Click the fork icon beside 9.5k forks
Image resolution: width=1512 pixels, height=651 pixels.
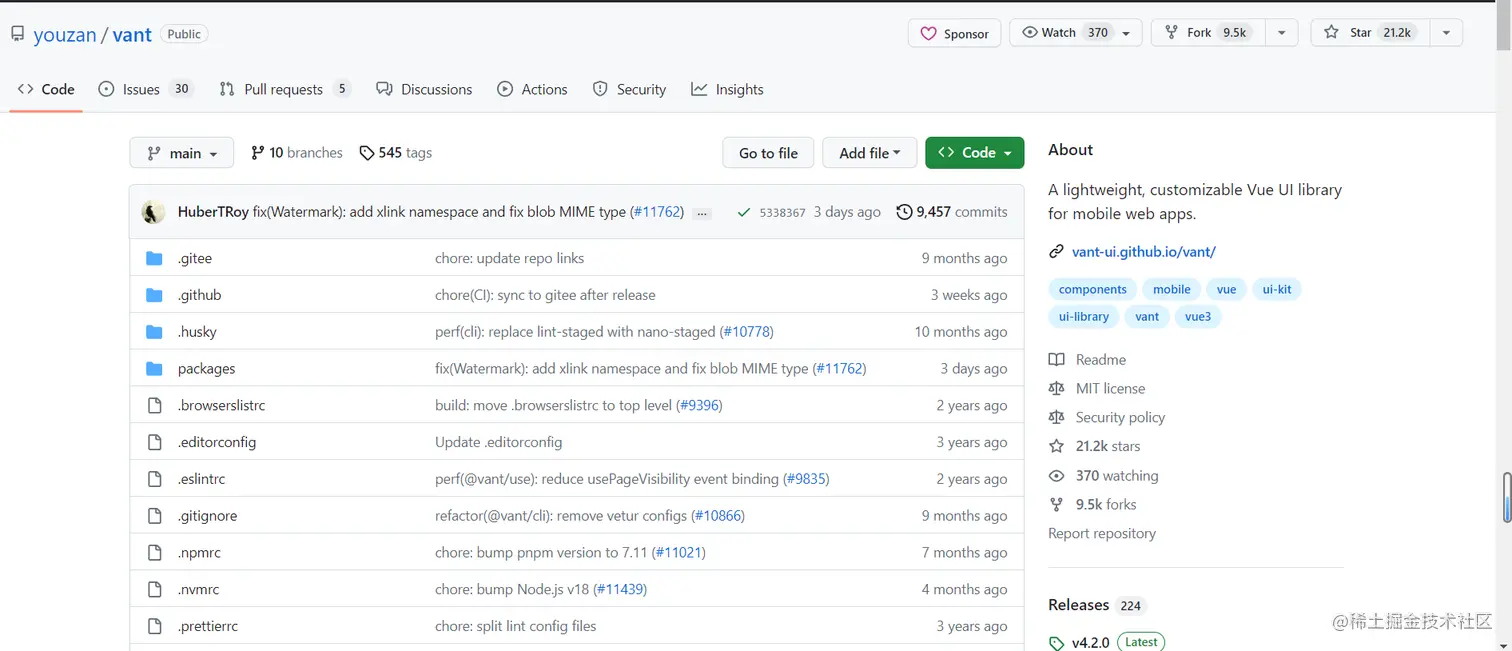tap(1056, 505)
